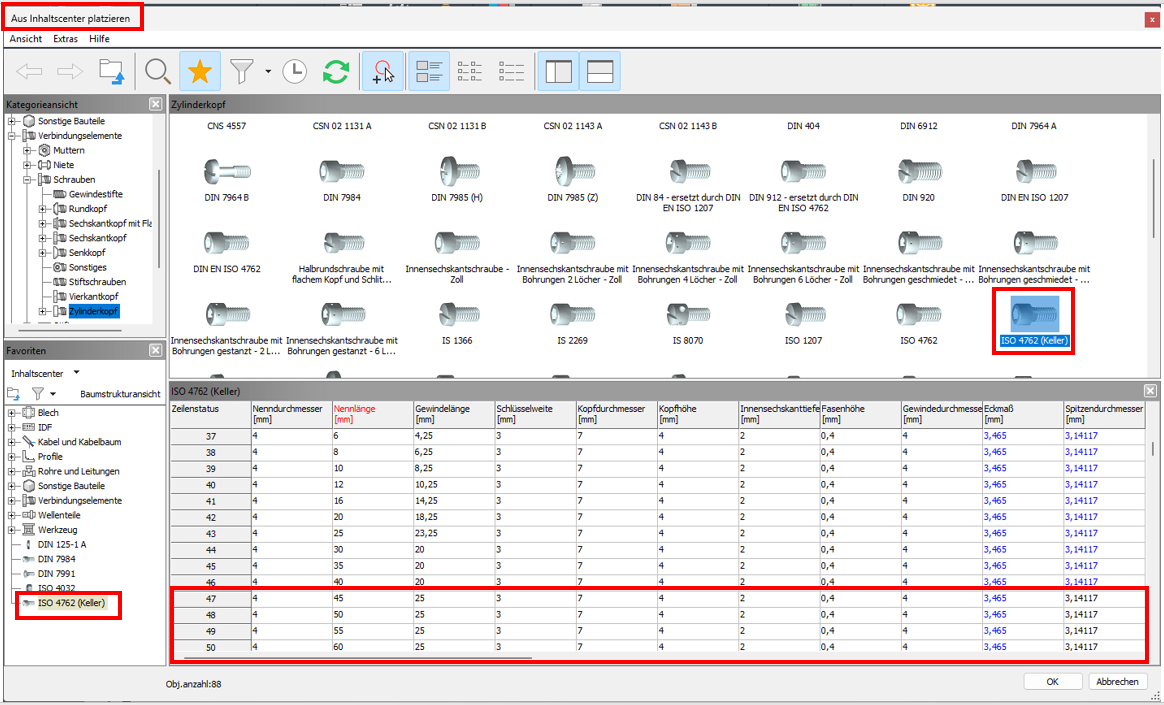Open the Extras menu
The image size is (1164, 705).
point(65,38)
